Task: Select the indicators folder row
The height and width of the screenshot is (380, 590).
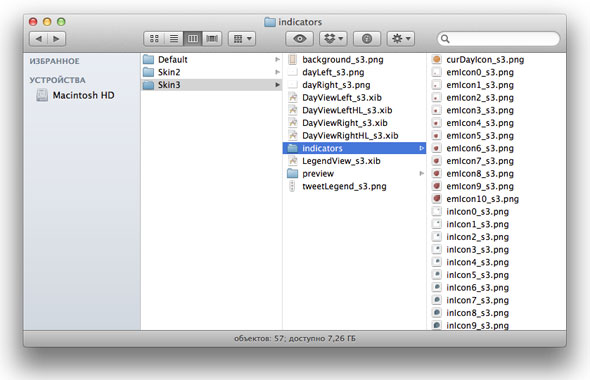Action: [x=354, y=148]
